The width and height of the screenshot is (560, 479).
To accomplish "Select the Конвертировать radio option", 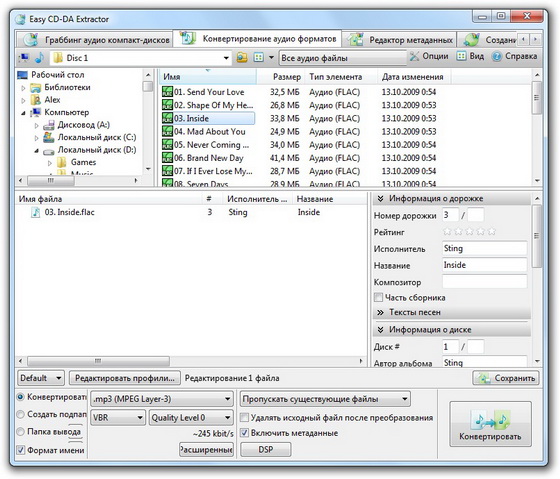I will 21,397.
